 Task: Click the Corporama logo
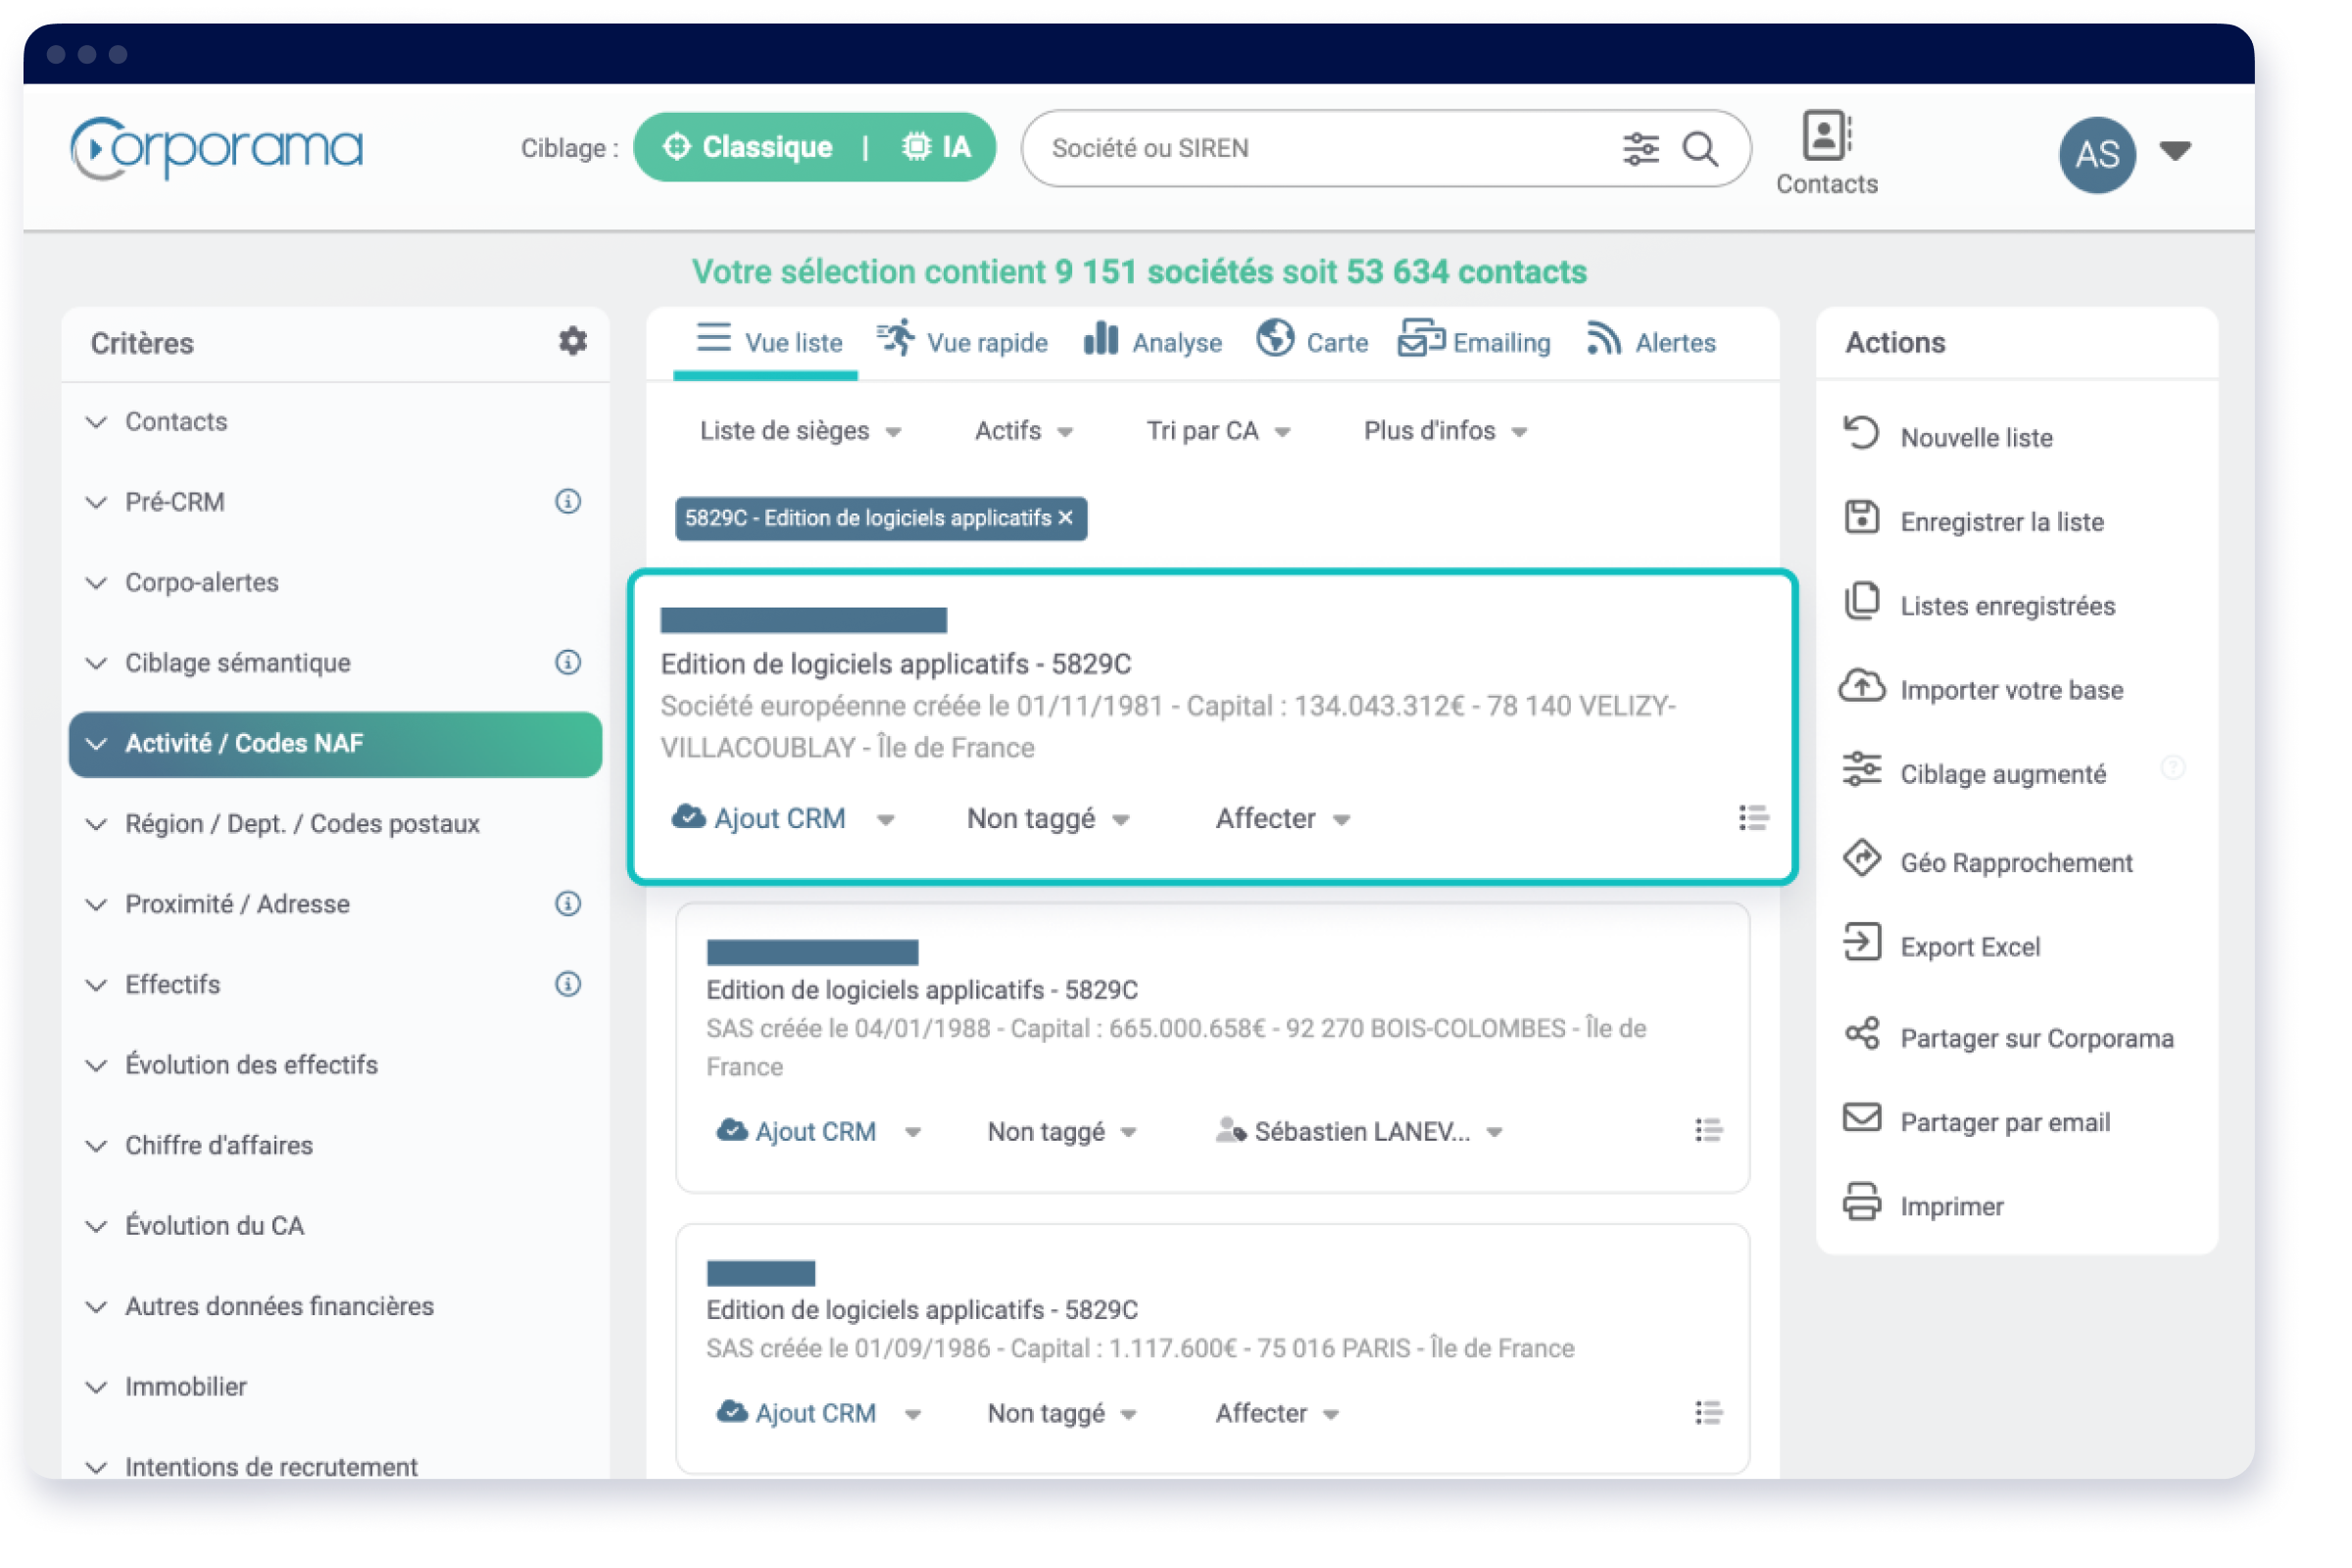click(x=216, y=149)
